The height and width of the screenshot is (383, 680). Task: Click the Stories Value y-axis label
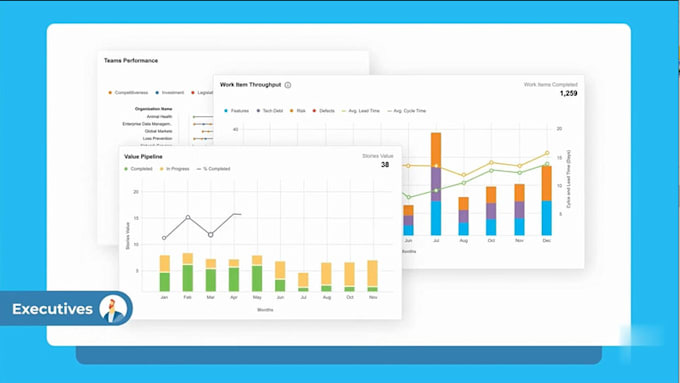(128, 236)
